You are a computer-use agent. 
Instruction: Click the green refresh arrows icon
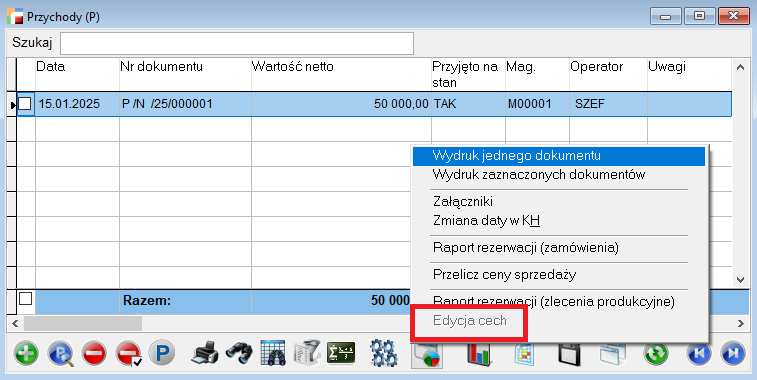click(656, 353)
